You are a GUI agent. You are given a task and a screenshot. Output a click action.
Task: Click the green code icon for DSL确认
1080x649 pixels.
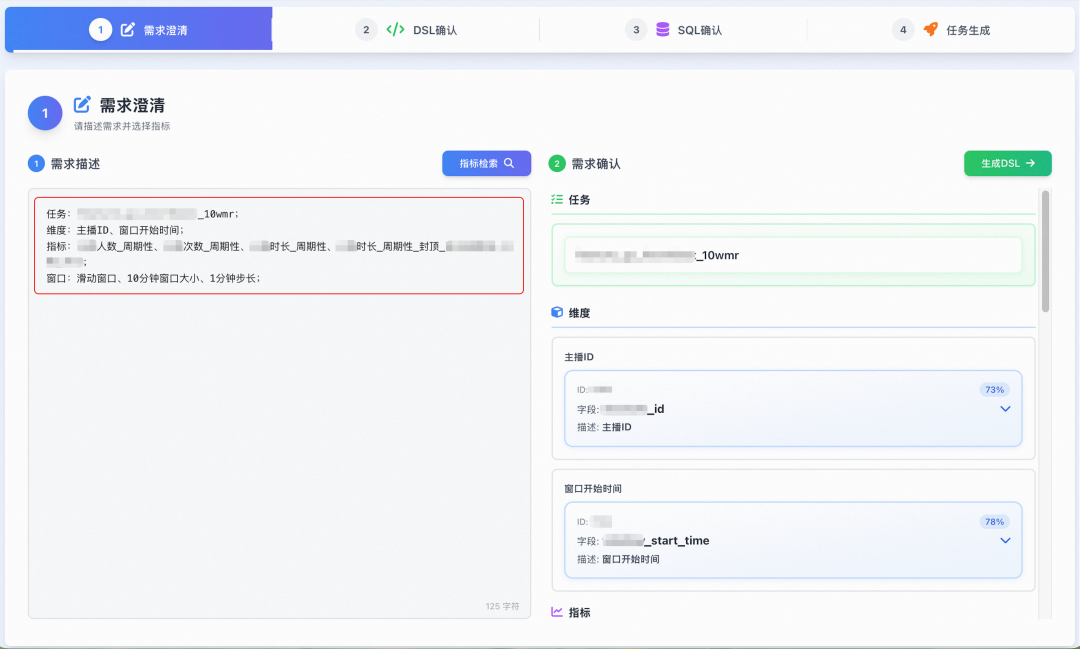(x=395, y=30)
